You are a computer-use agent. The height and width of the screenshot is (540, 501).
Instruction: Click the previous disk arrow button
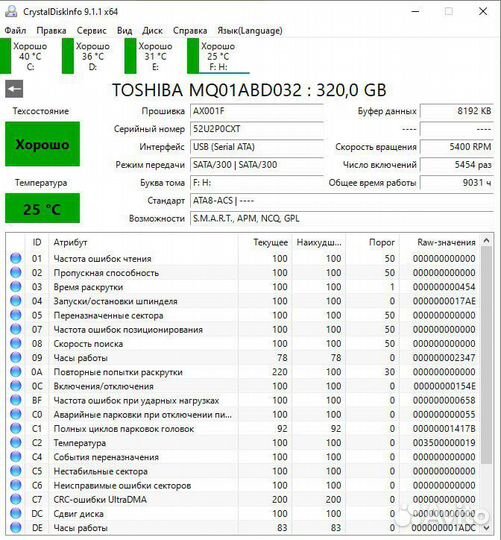pyautogui.click(x=14, y=89)
